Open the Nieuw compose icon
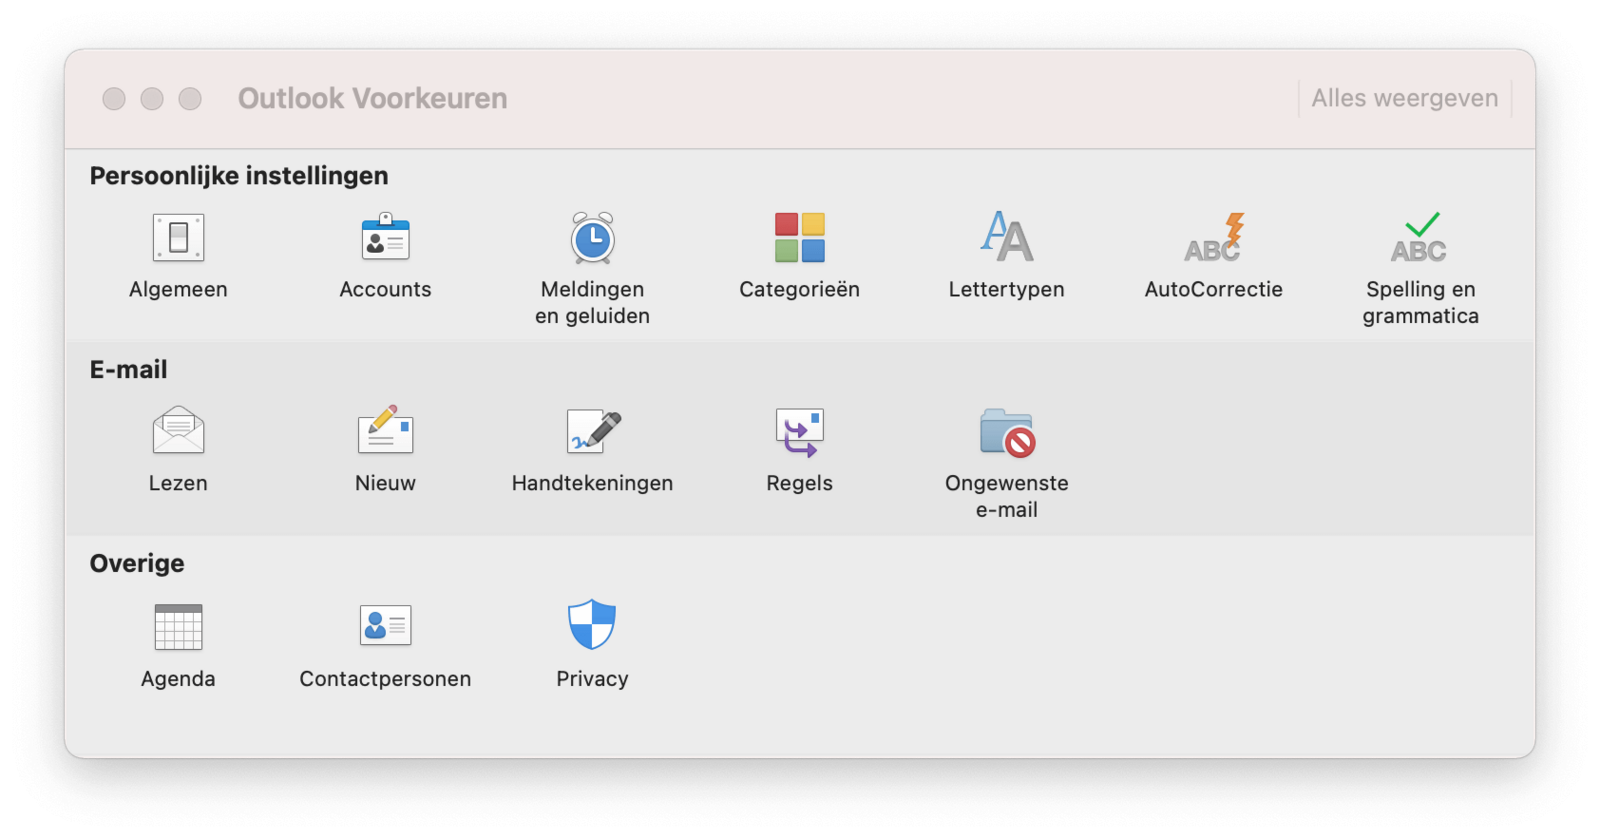The width and height of the screenshot is (1600, 838). 385,431
